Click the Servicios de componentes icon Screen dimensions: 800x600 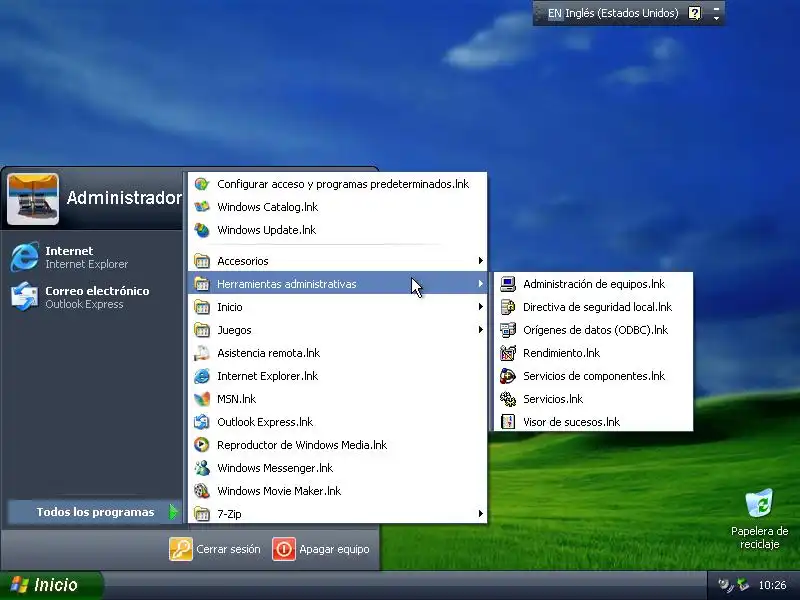[x=508, y=376]
